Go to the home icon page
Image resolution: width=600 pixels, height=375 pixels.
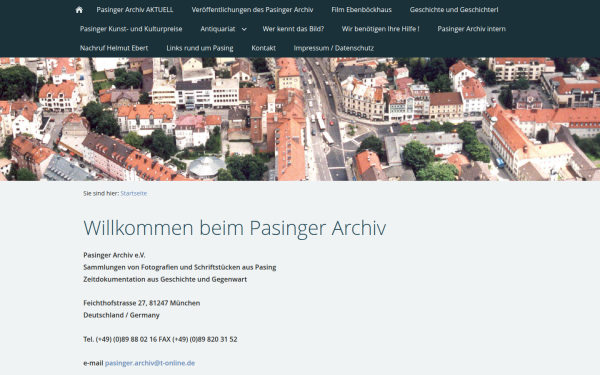click(79, 10)
